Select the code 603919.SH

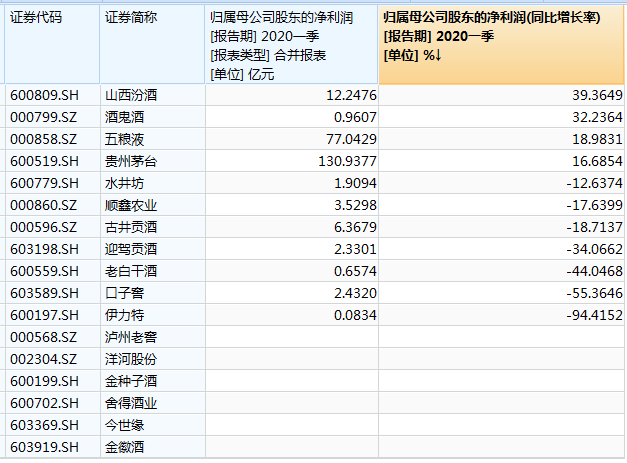(x=44, y=447)
